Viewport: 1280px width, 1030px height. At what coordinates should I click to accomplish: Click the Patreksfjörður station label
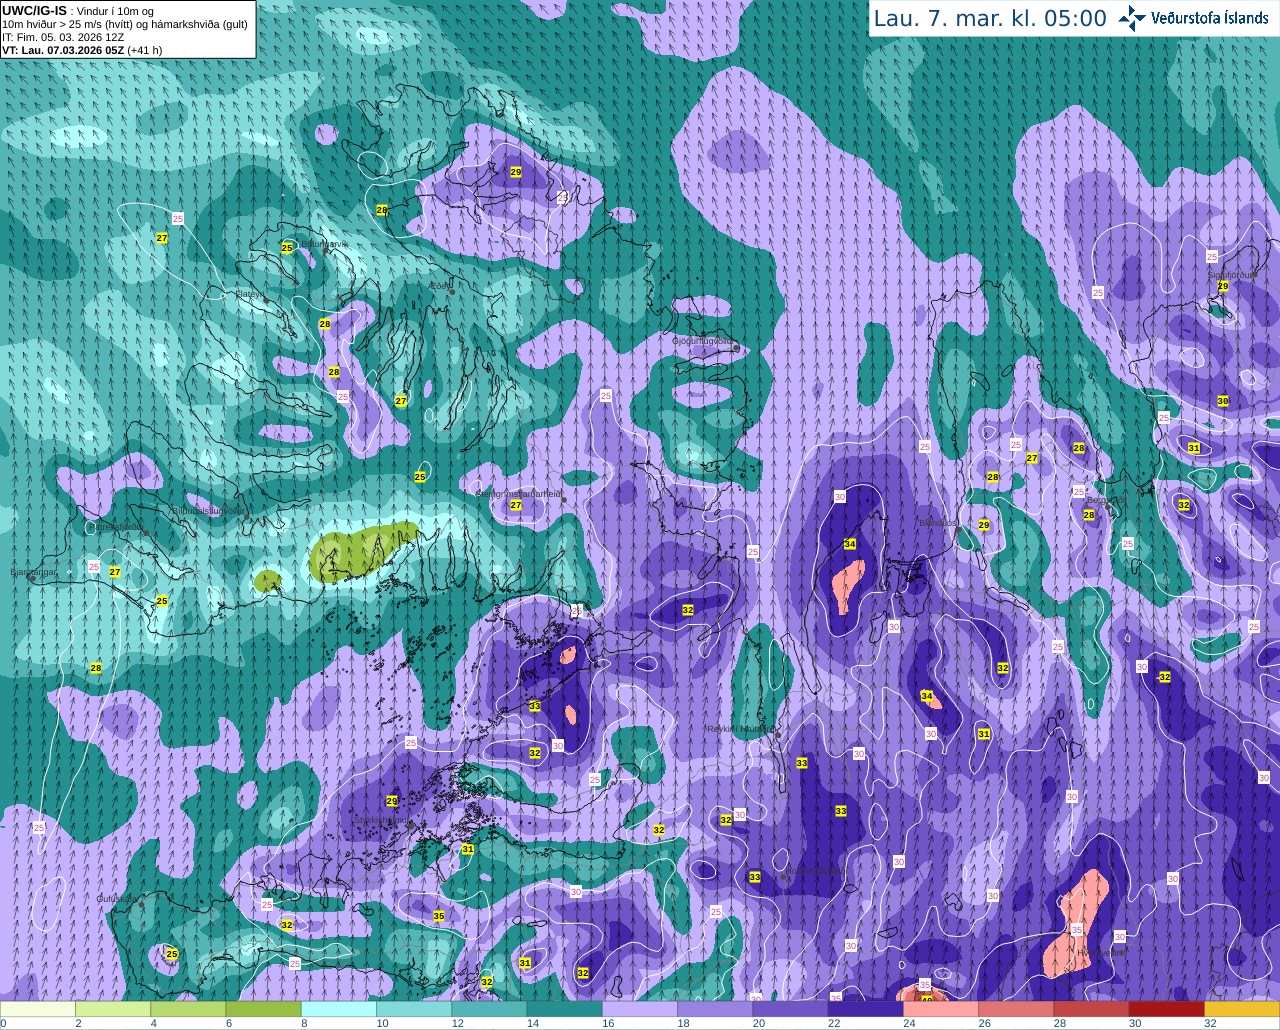coord(116,527)
